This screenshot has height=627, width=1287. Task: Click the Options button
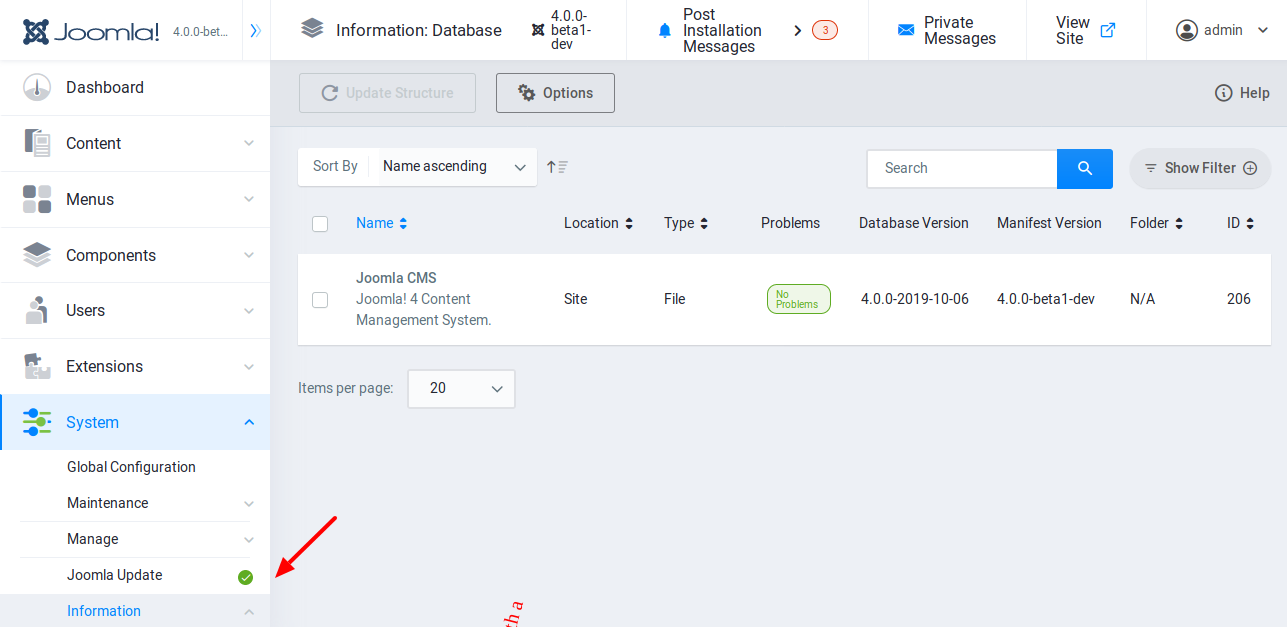click(x=555, y=92)
